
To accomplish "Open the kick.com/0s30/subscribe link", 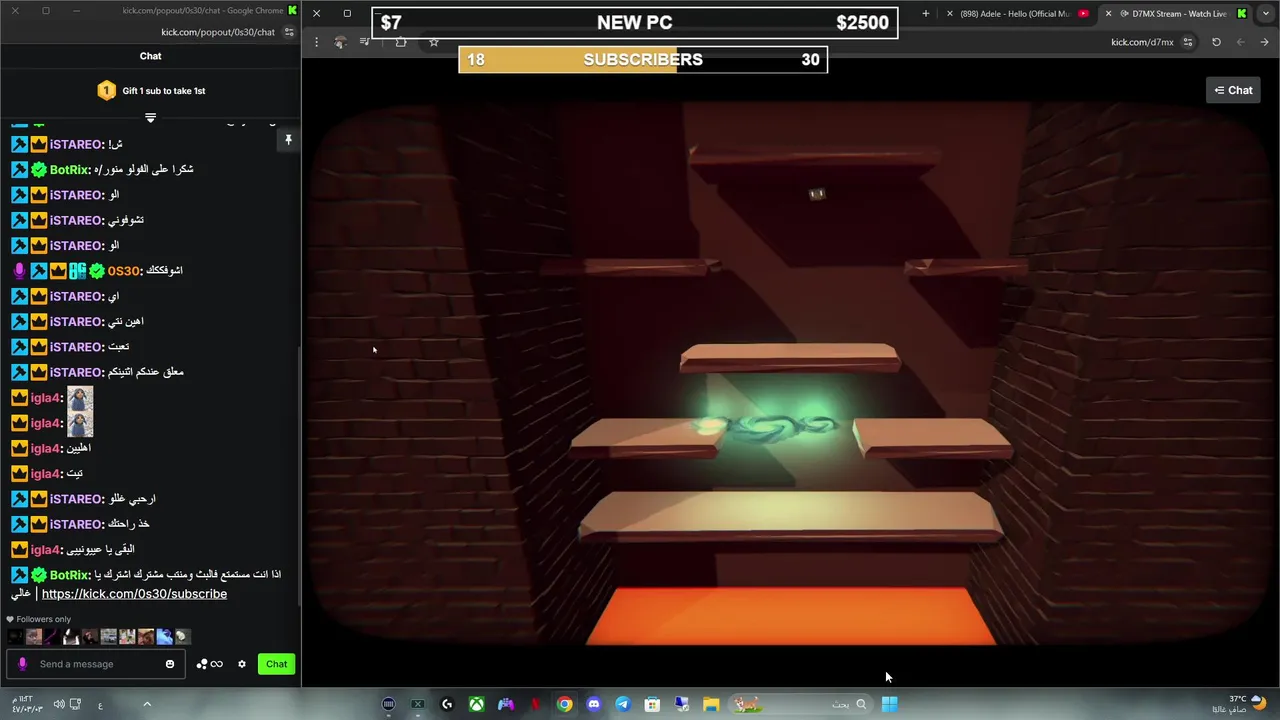I will [x=134, y=594].
